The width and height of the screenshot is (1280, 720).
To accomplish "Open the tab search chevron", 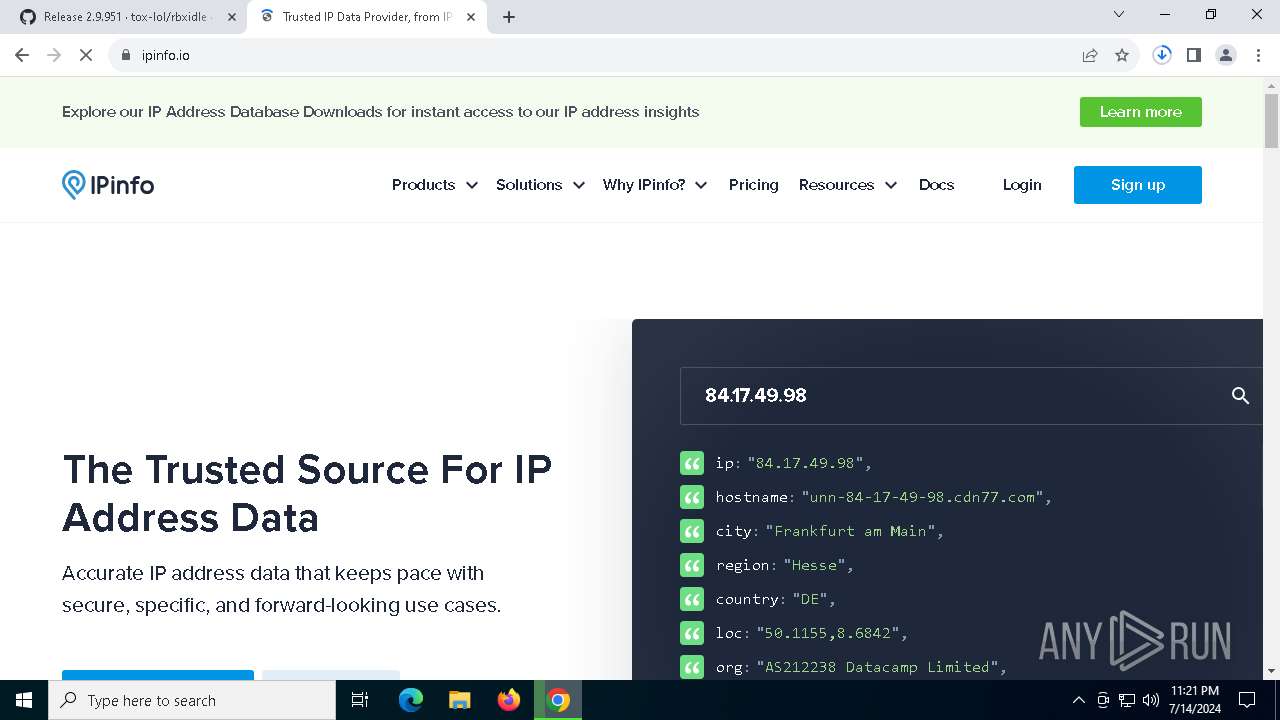I will point(1119,14).
